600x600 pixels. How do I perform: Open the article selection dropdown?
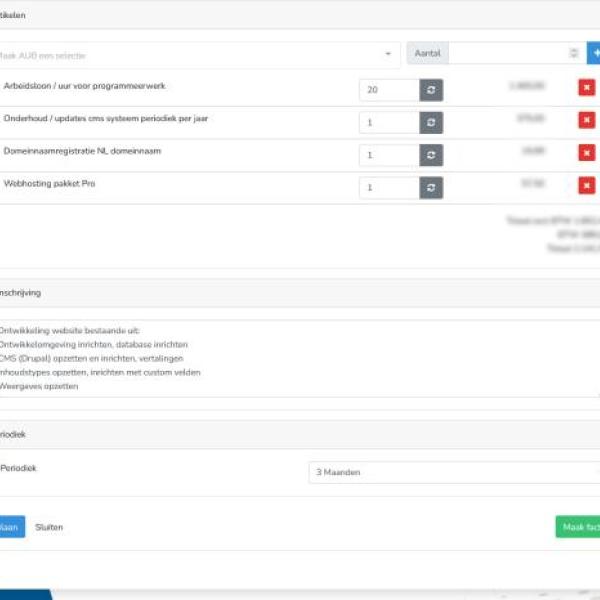tap(198, 54)
